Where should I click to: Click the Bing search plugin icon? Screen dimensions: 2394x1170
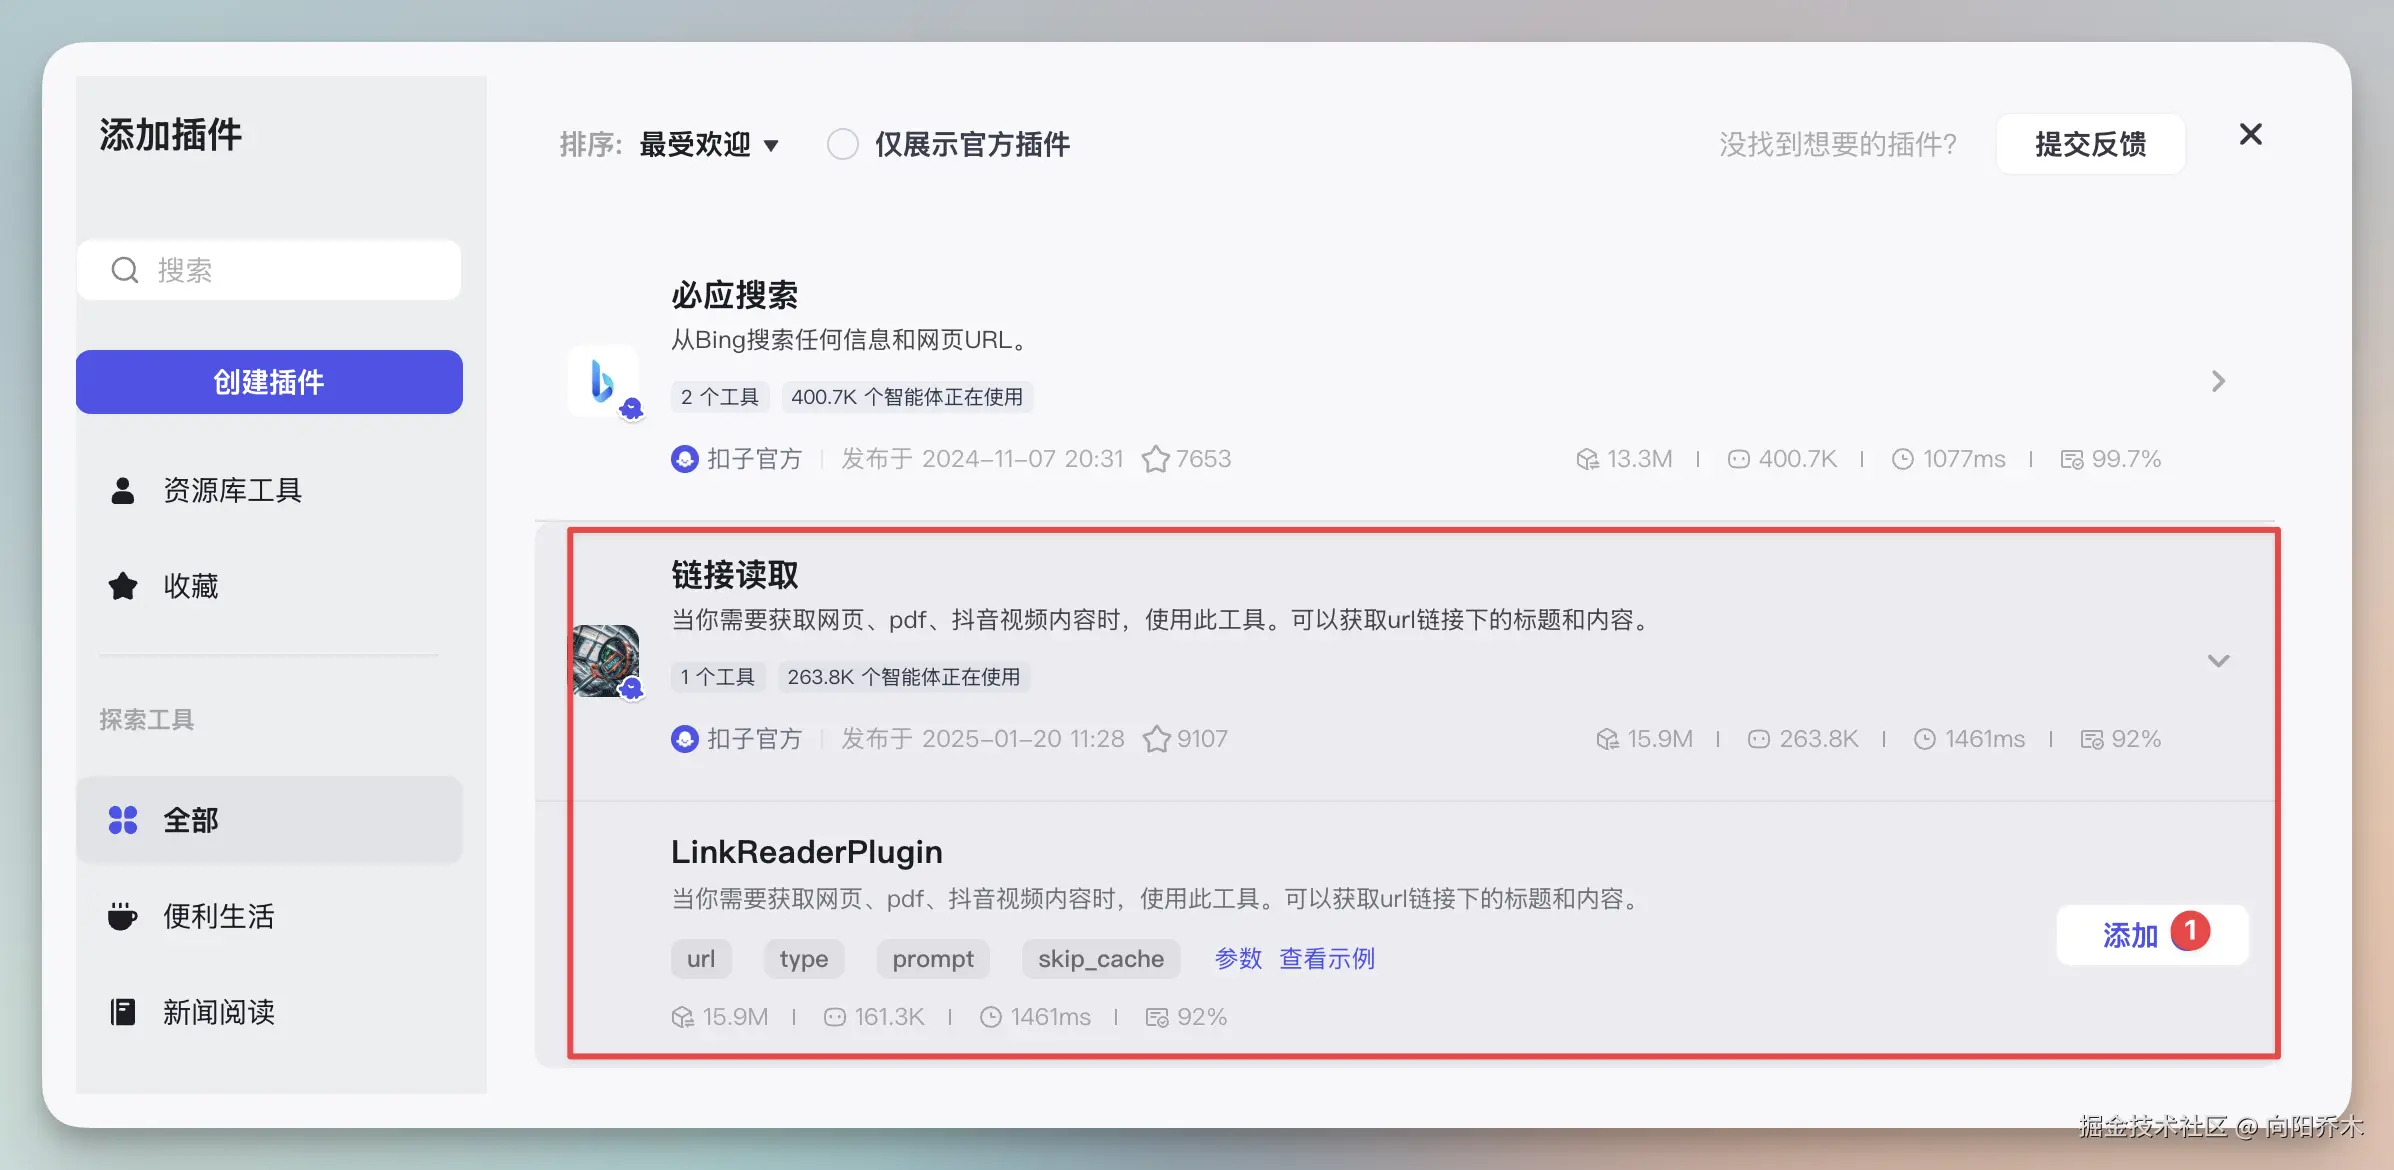coord(603,381)
